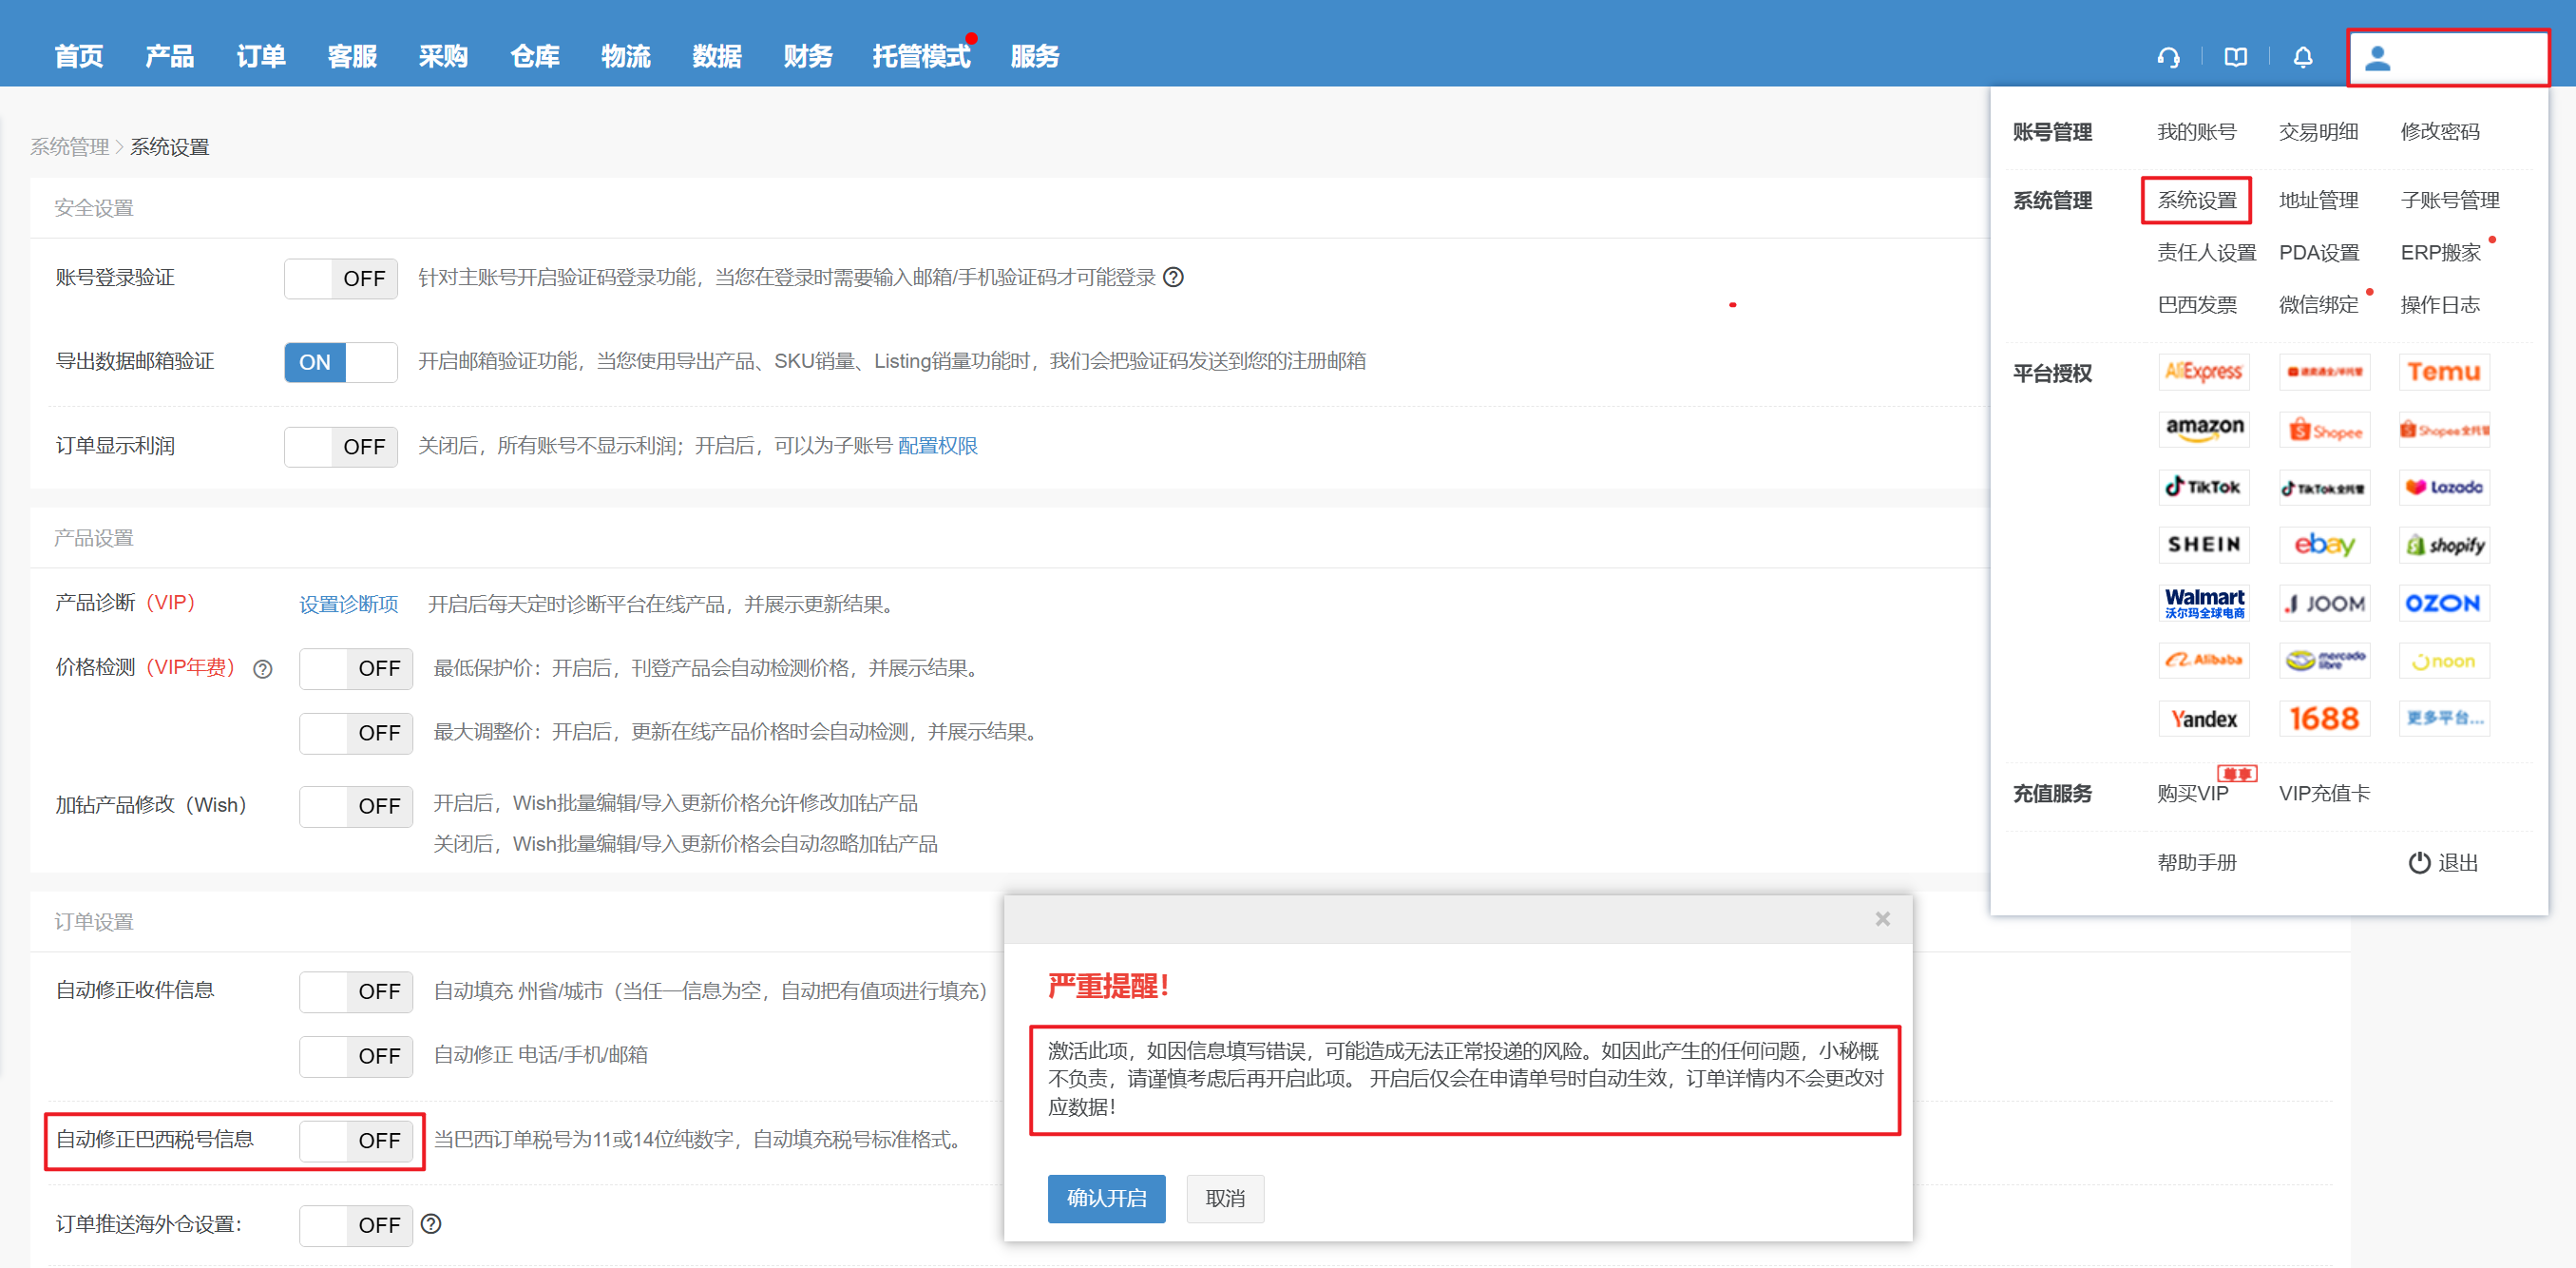Open the user profile avatar menu
Screen dimensions: 2576x1268
coord(2377,59)
